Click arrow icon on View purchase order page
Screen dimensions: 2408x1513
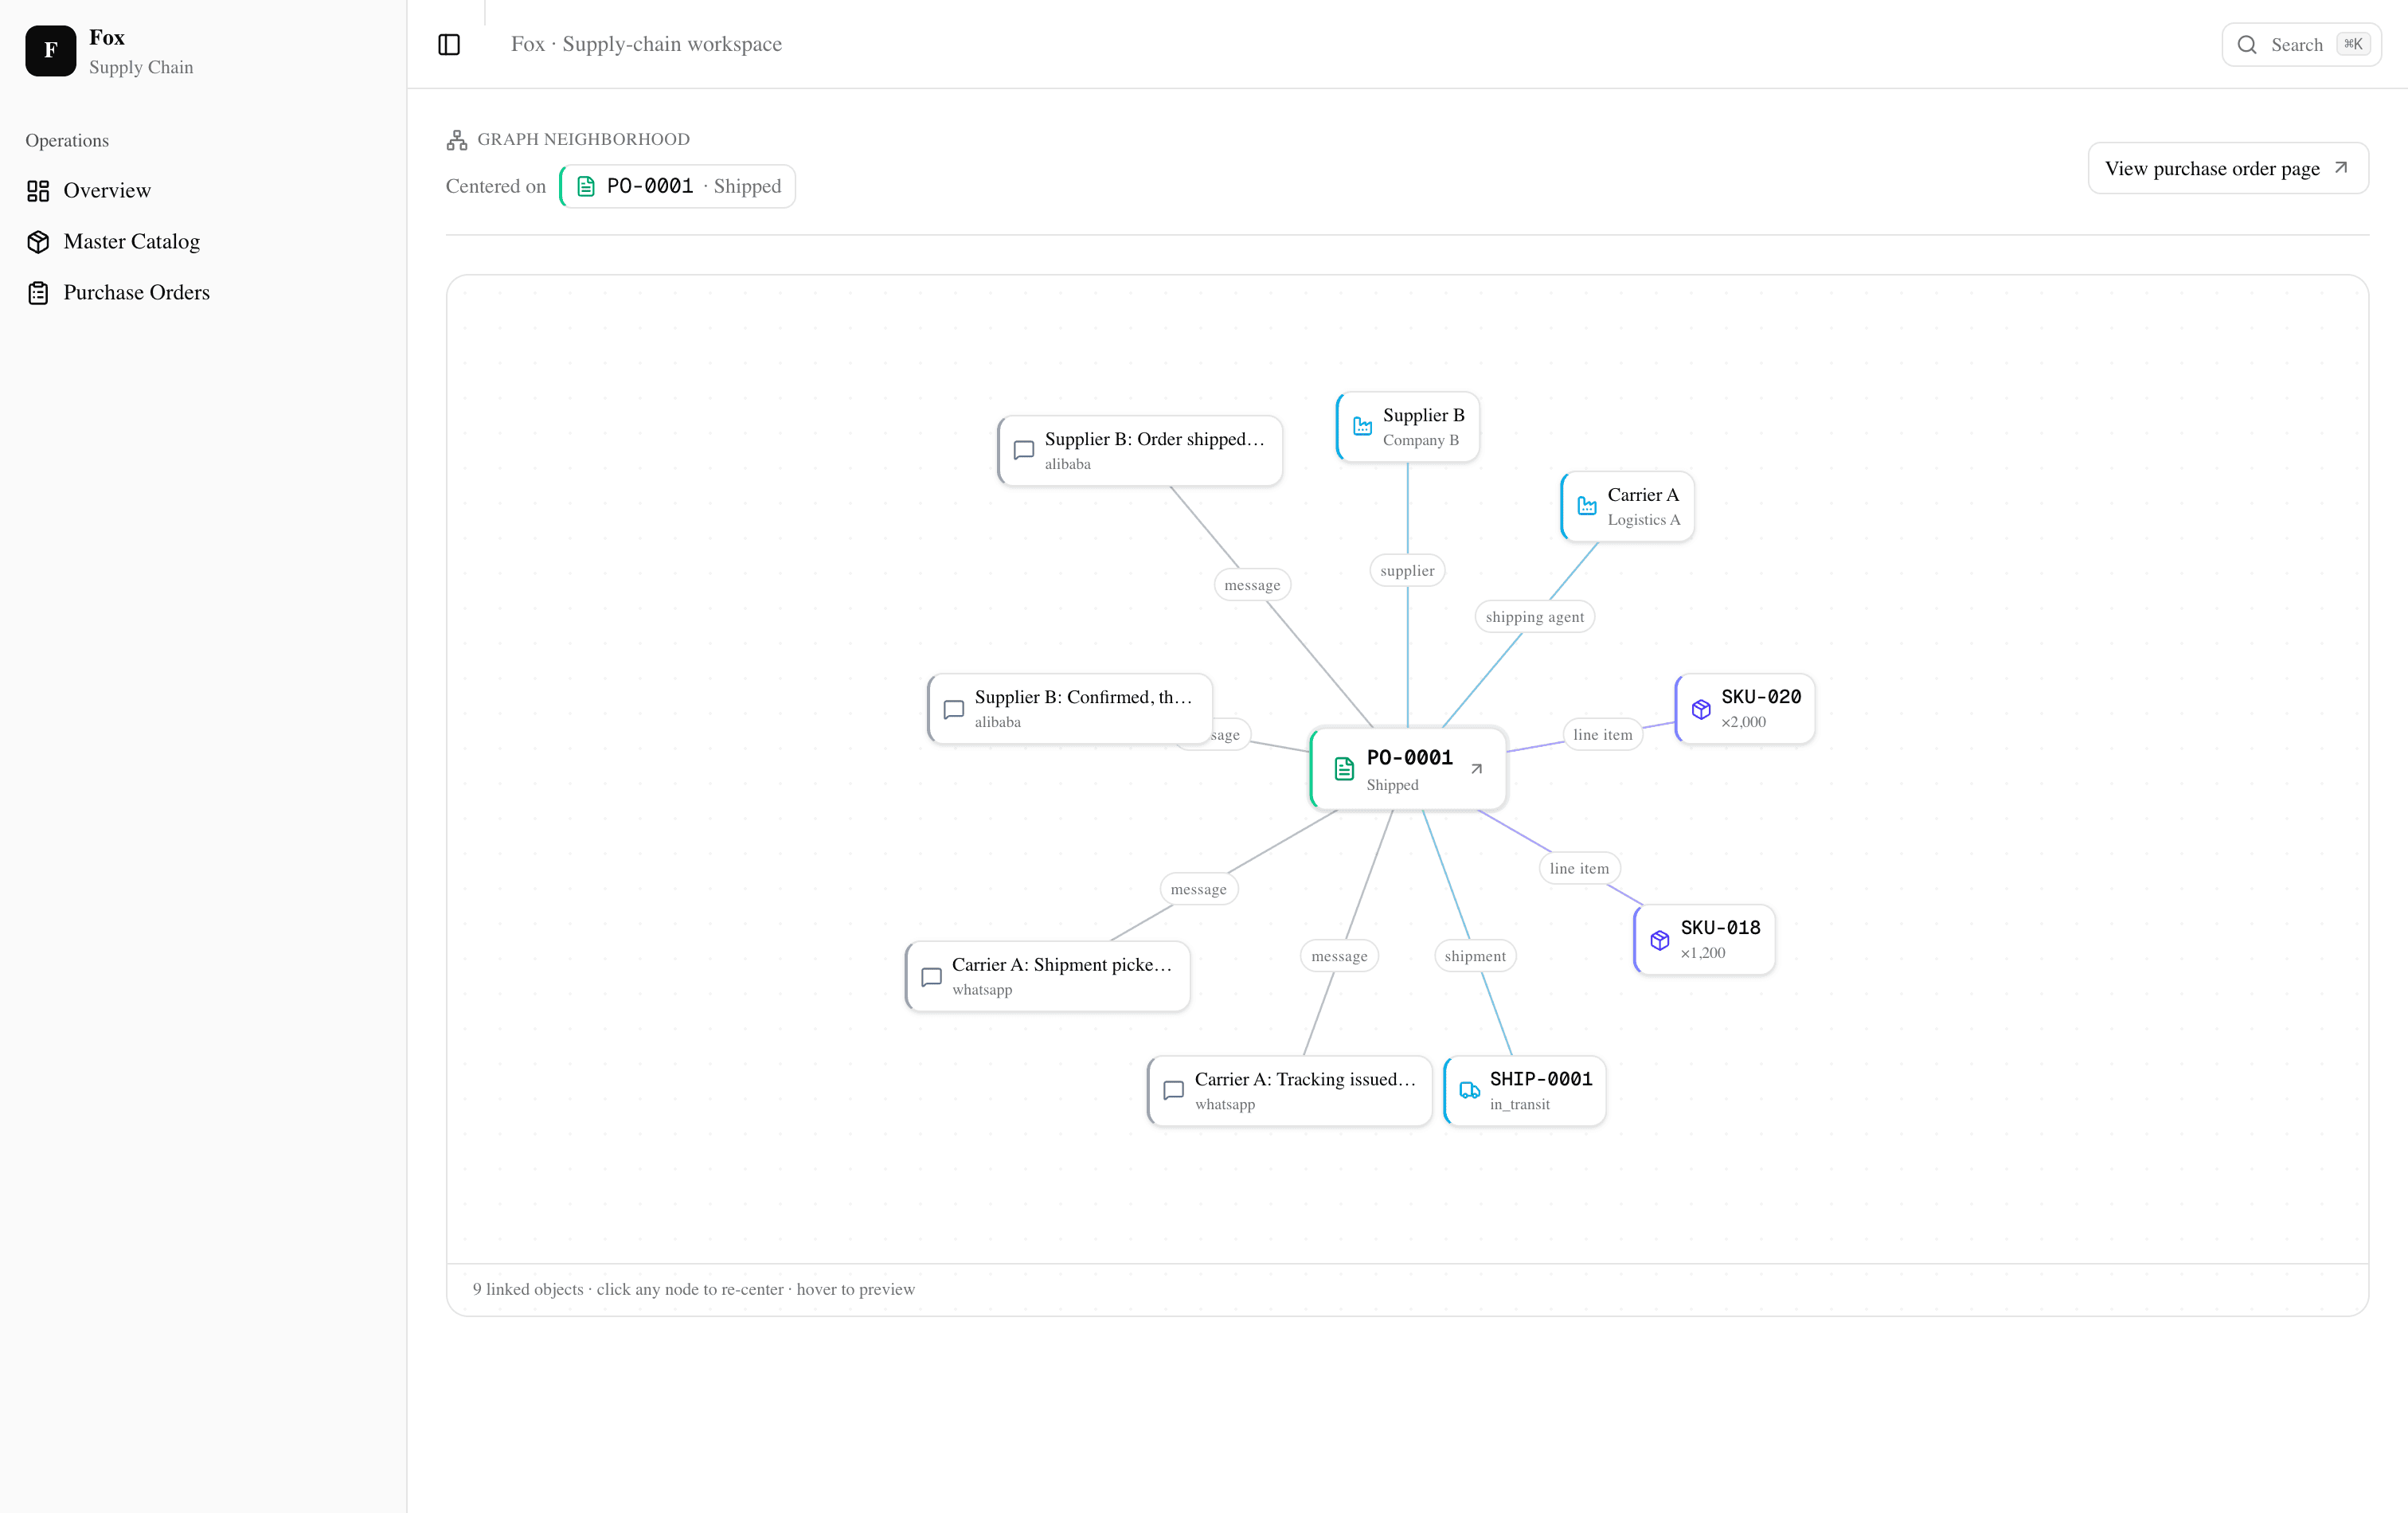click(x=2341, y=168)
